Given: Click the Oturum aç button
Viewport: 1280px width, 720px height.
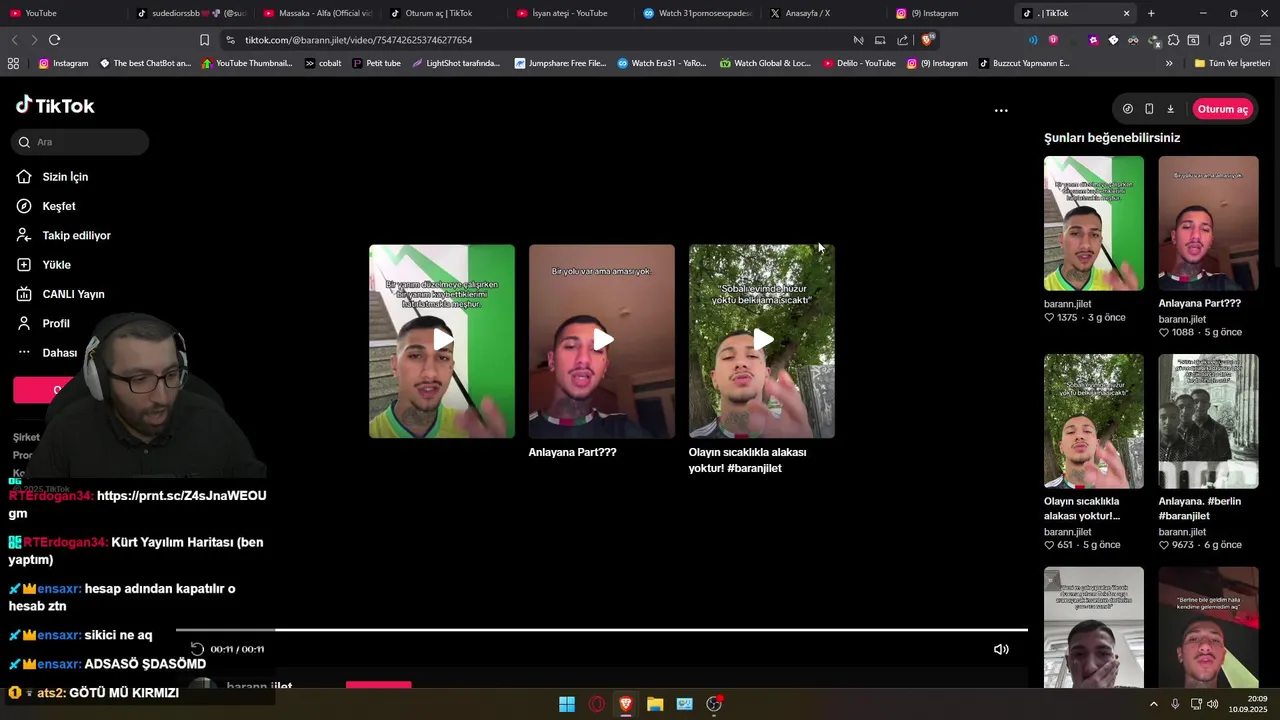Looking at the screenshot, I should click(x=1222, y=109).
